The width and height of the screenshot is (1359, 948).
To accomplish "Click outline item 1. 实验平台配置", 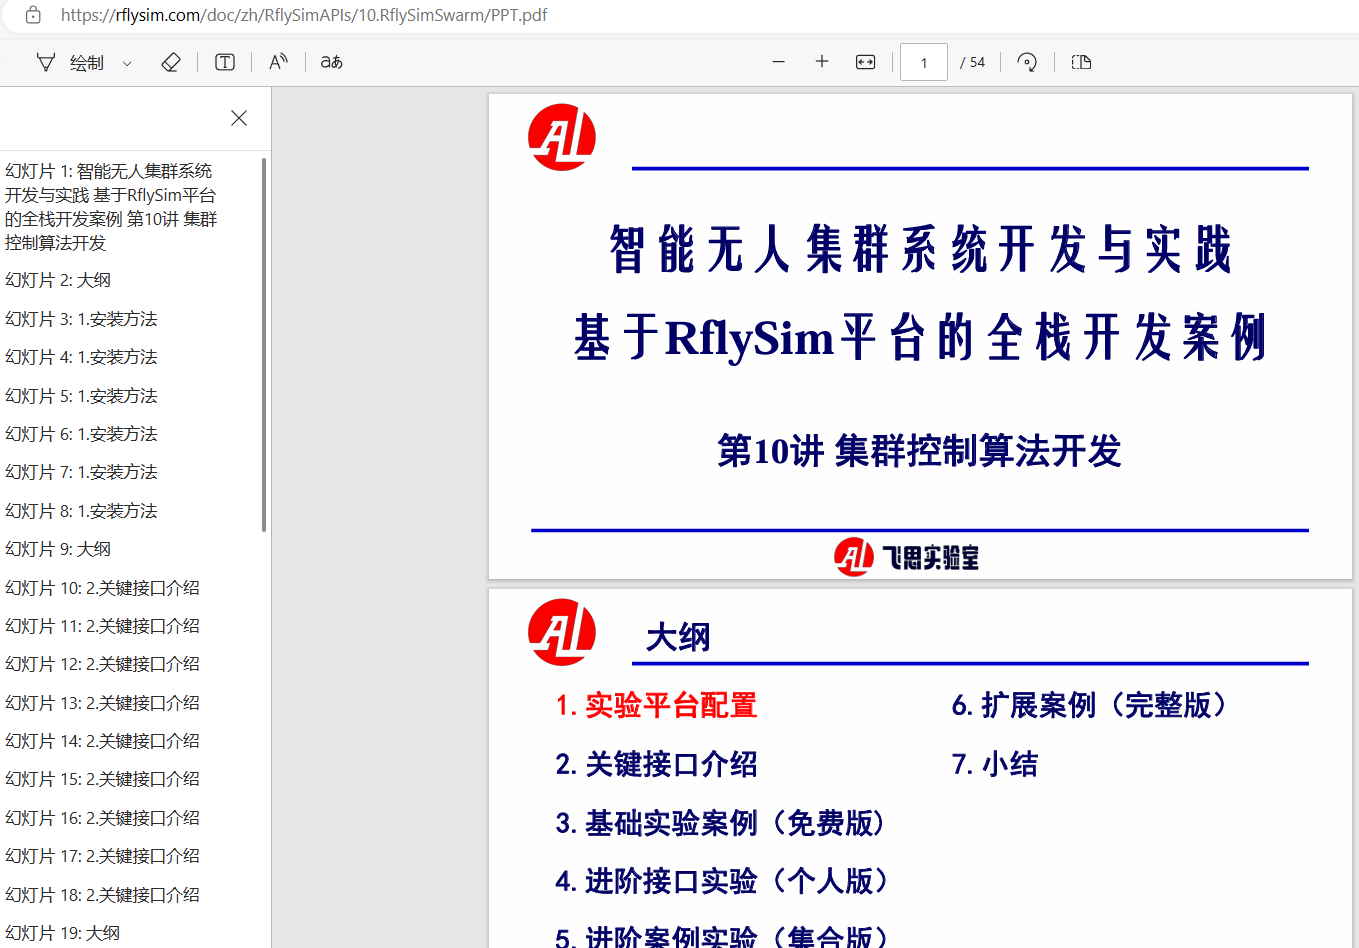I will tap(656, 705).
